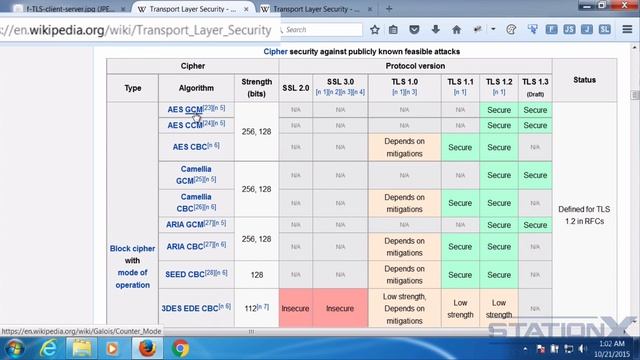This screenshot has width=640, height=360.
Task: Open Windows Explorer folder from taskbar
Action: pyautogui.click(x=82, y=349)
